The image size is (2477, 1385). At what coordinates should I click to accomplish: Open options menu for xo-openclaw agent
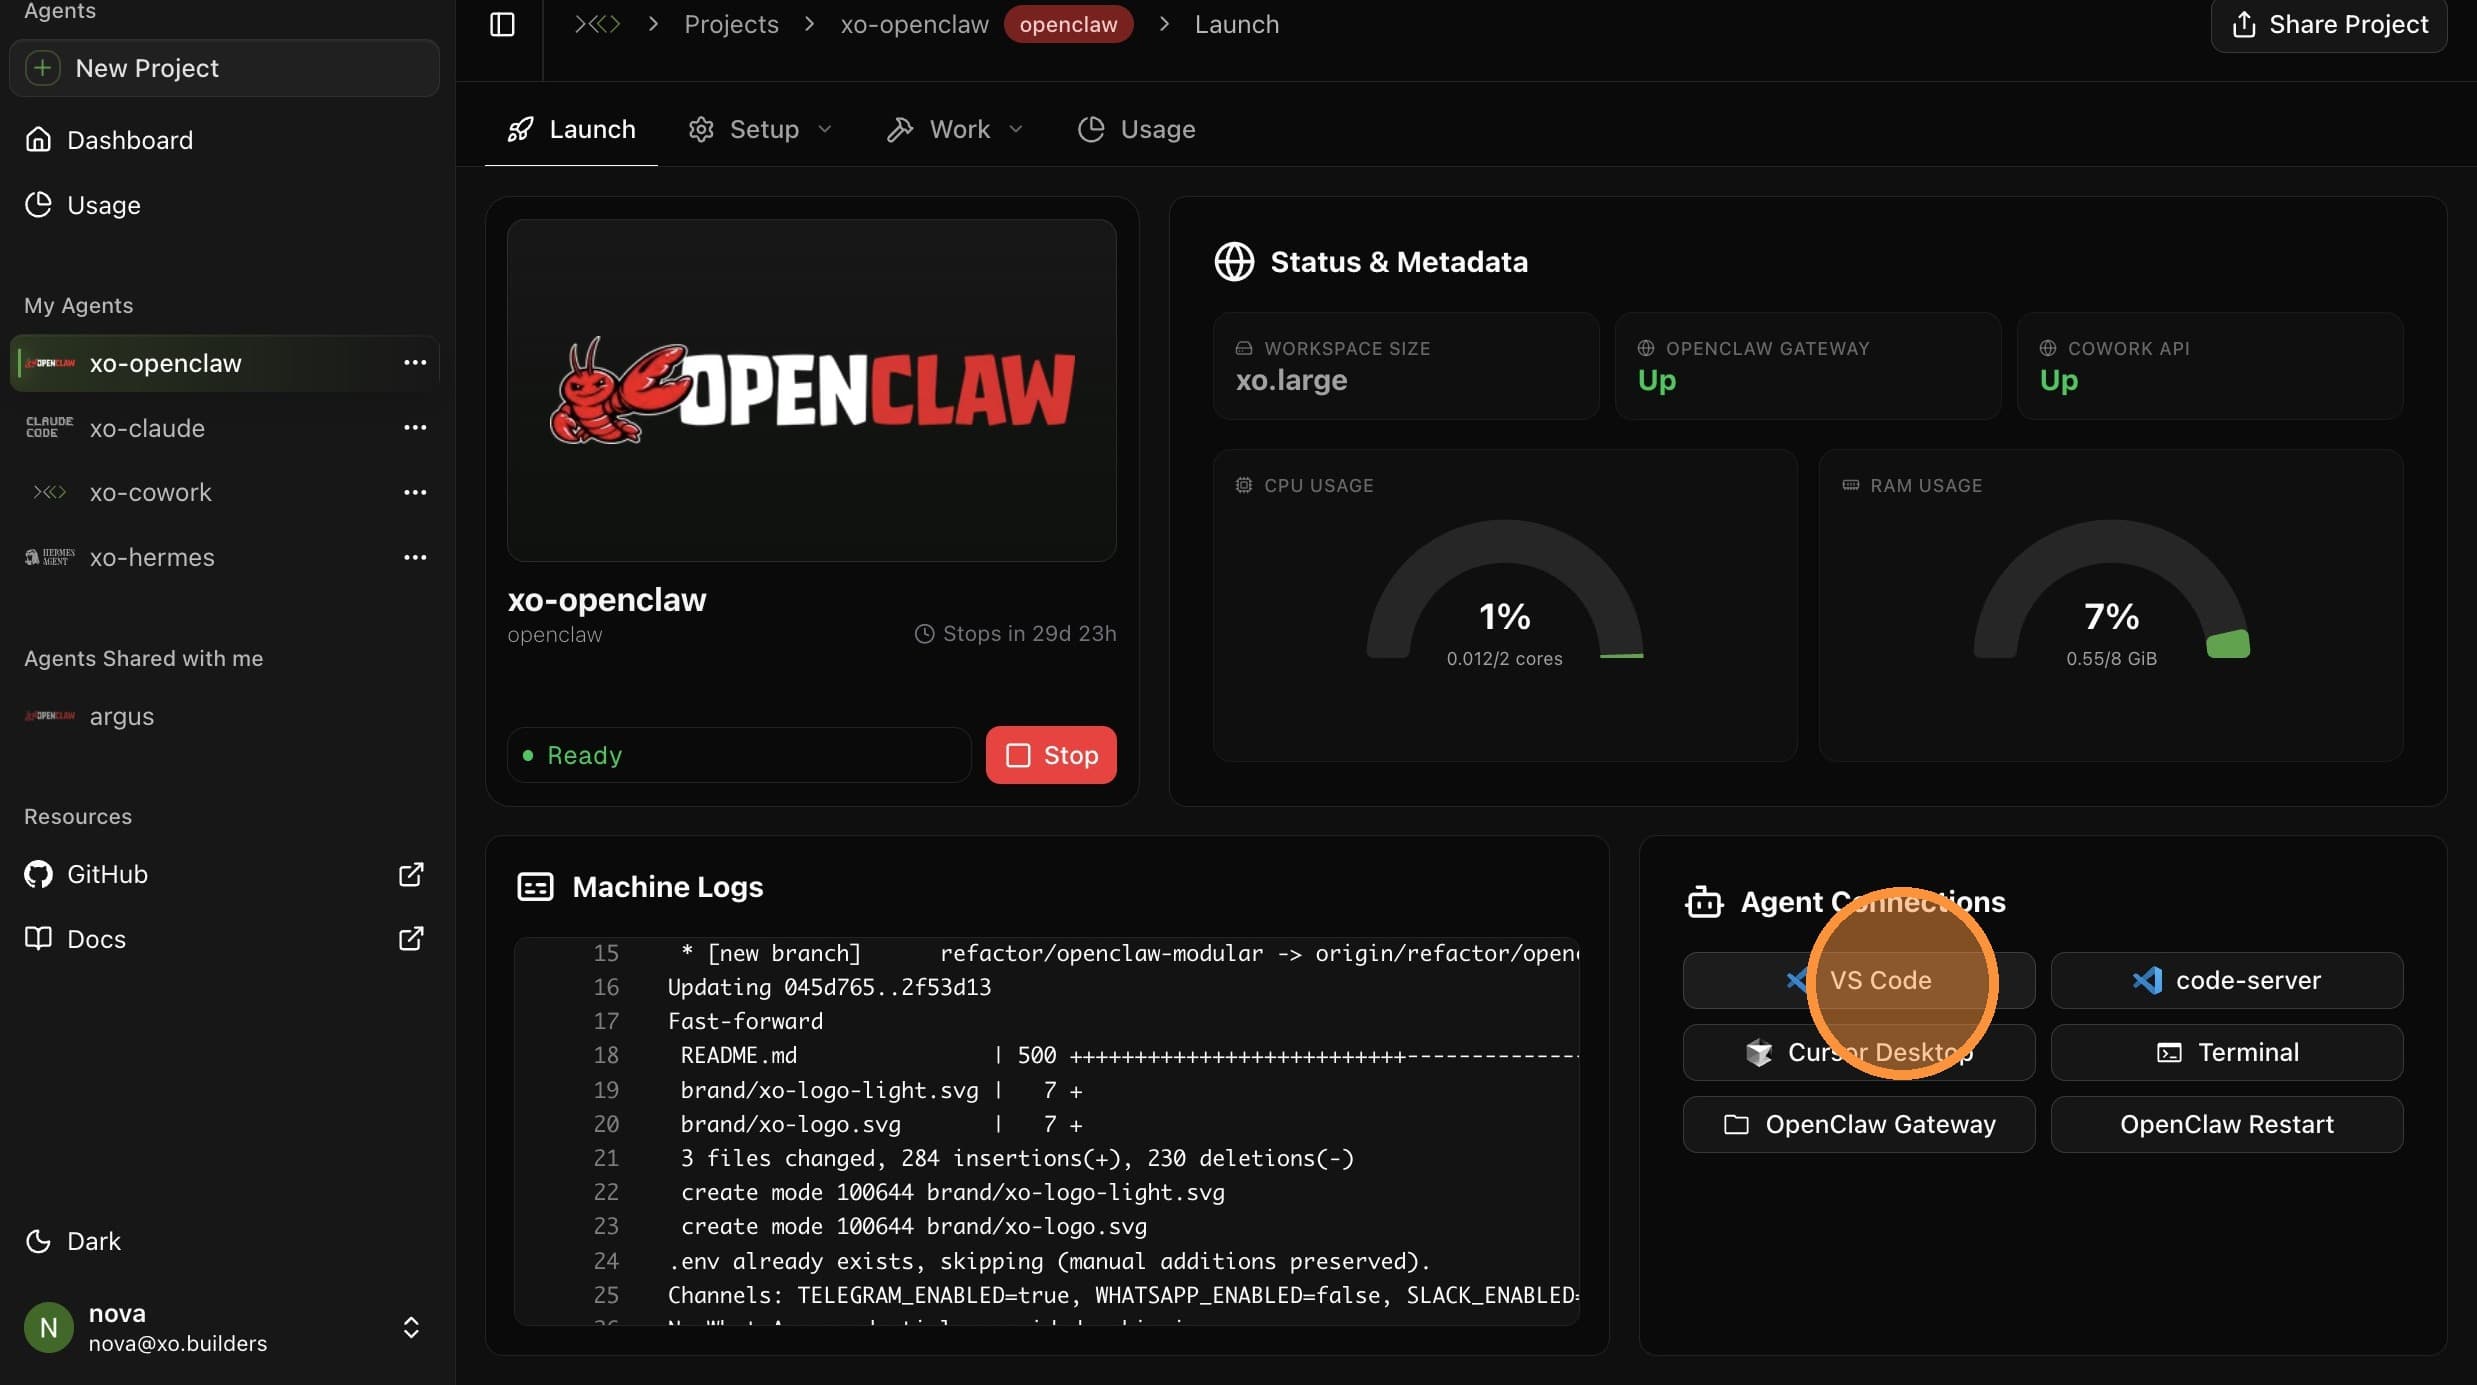(x=415, y=362)
